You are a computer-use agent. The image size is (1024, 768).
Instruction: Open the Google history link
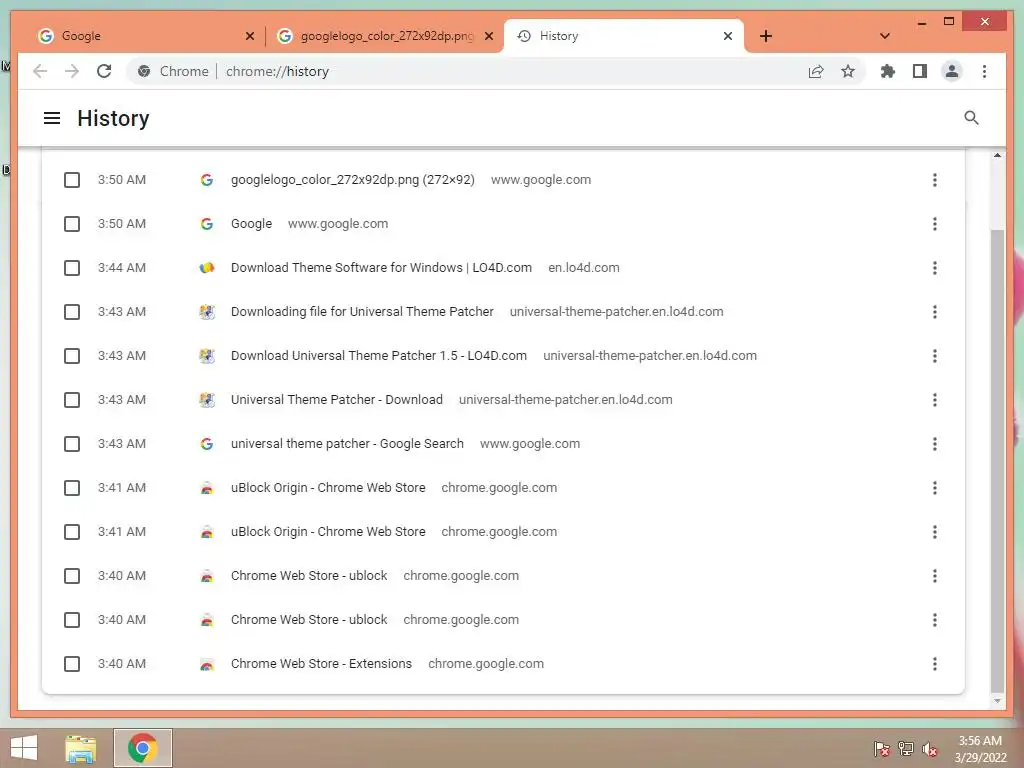pos(251,224)
